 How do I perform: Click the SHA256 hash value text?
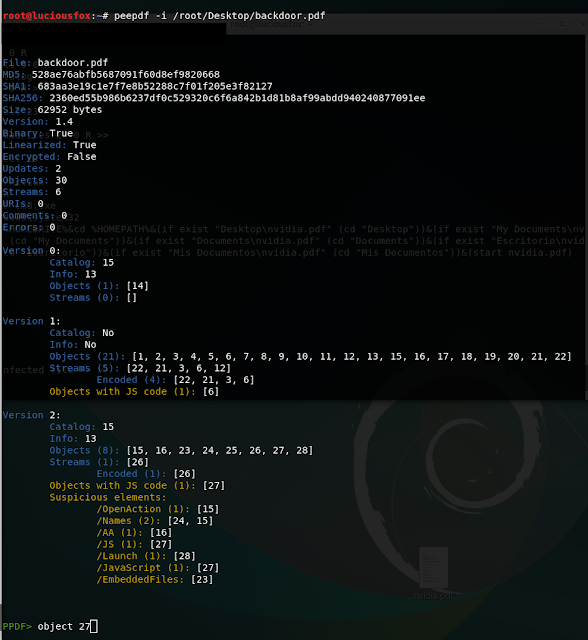point(237,98)
